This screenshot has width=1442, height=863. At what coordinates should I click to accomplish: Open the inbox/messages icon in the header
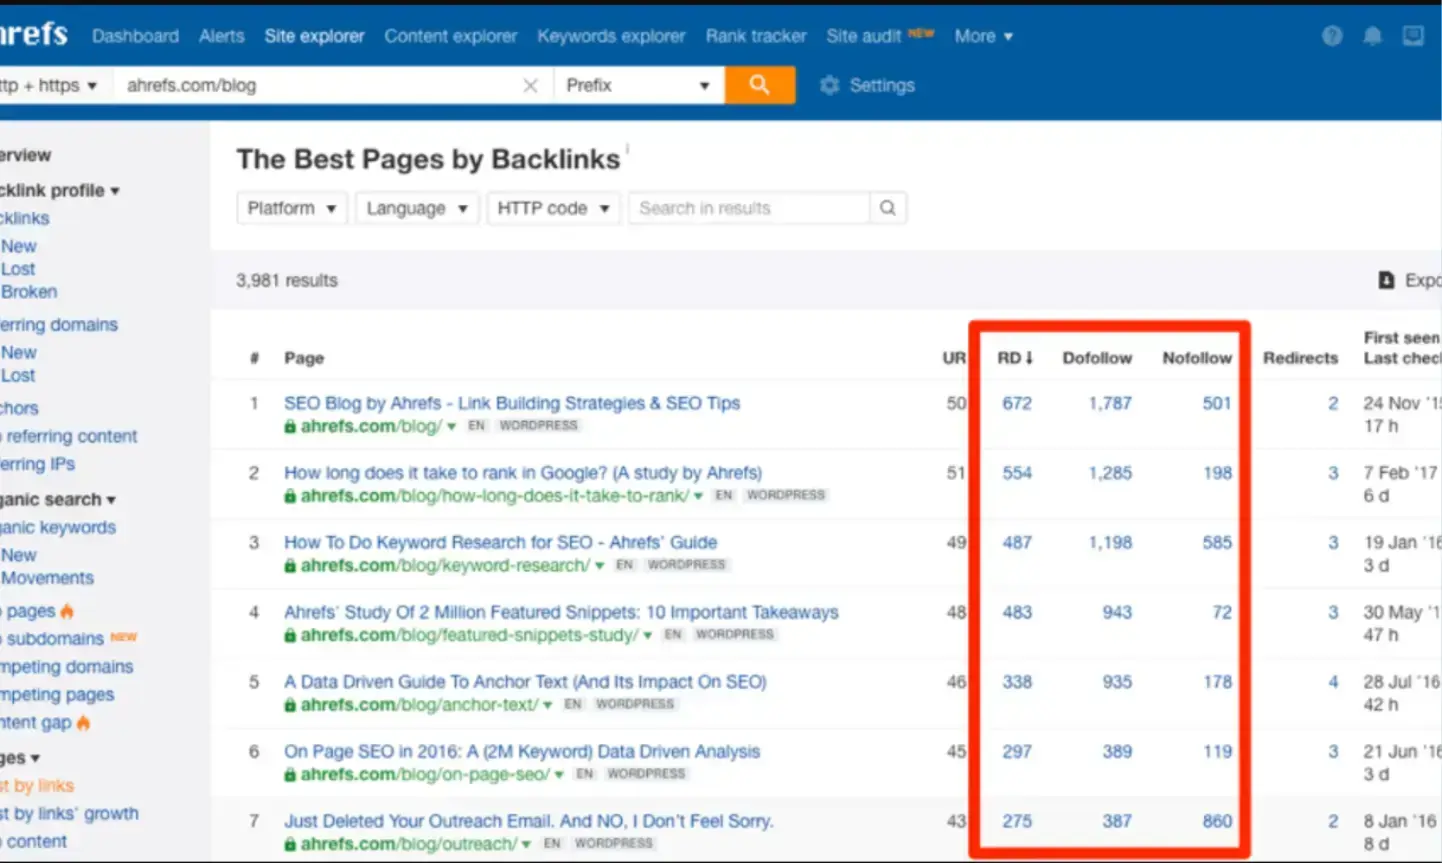(x=1413, y=36)
